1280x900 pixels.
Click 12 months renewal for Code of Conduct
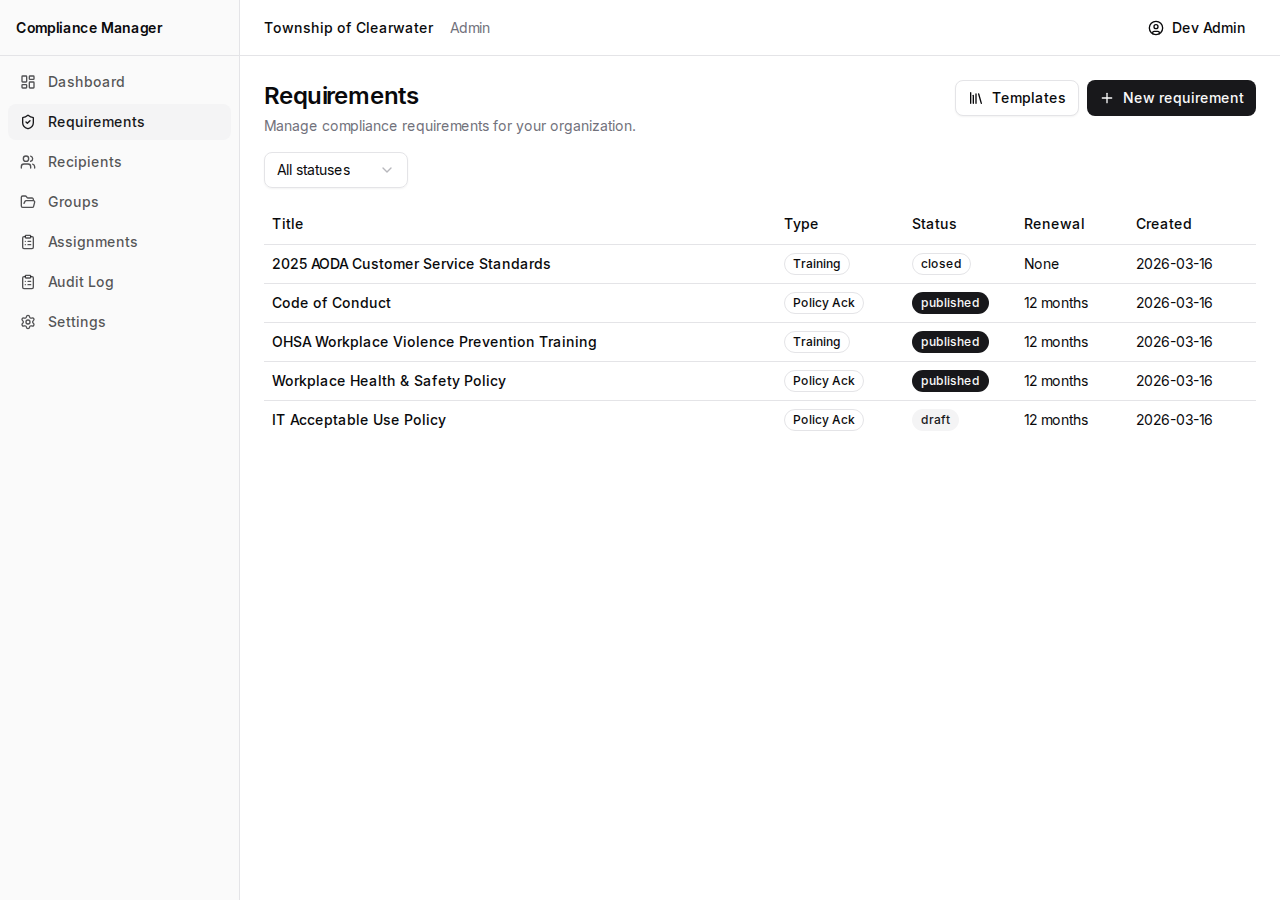pos(1056,303)
